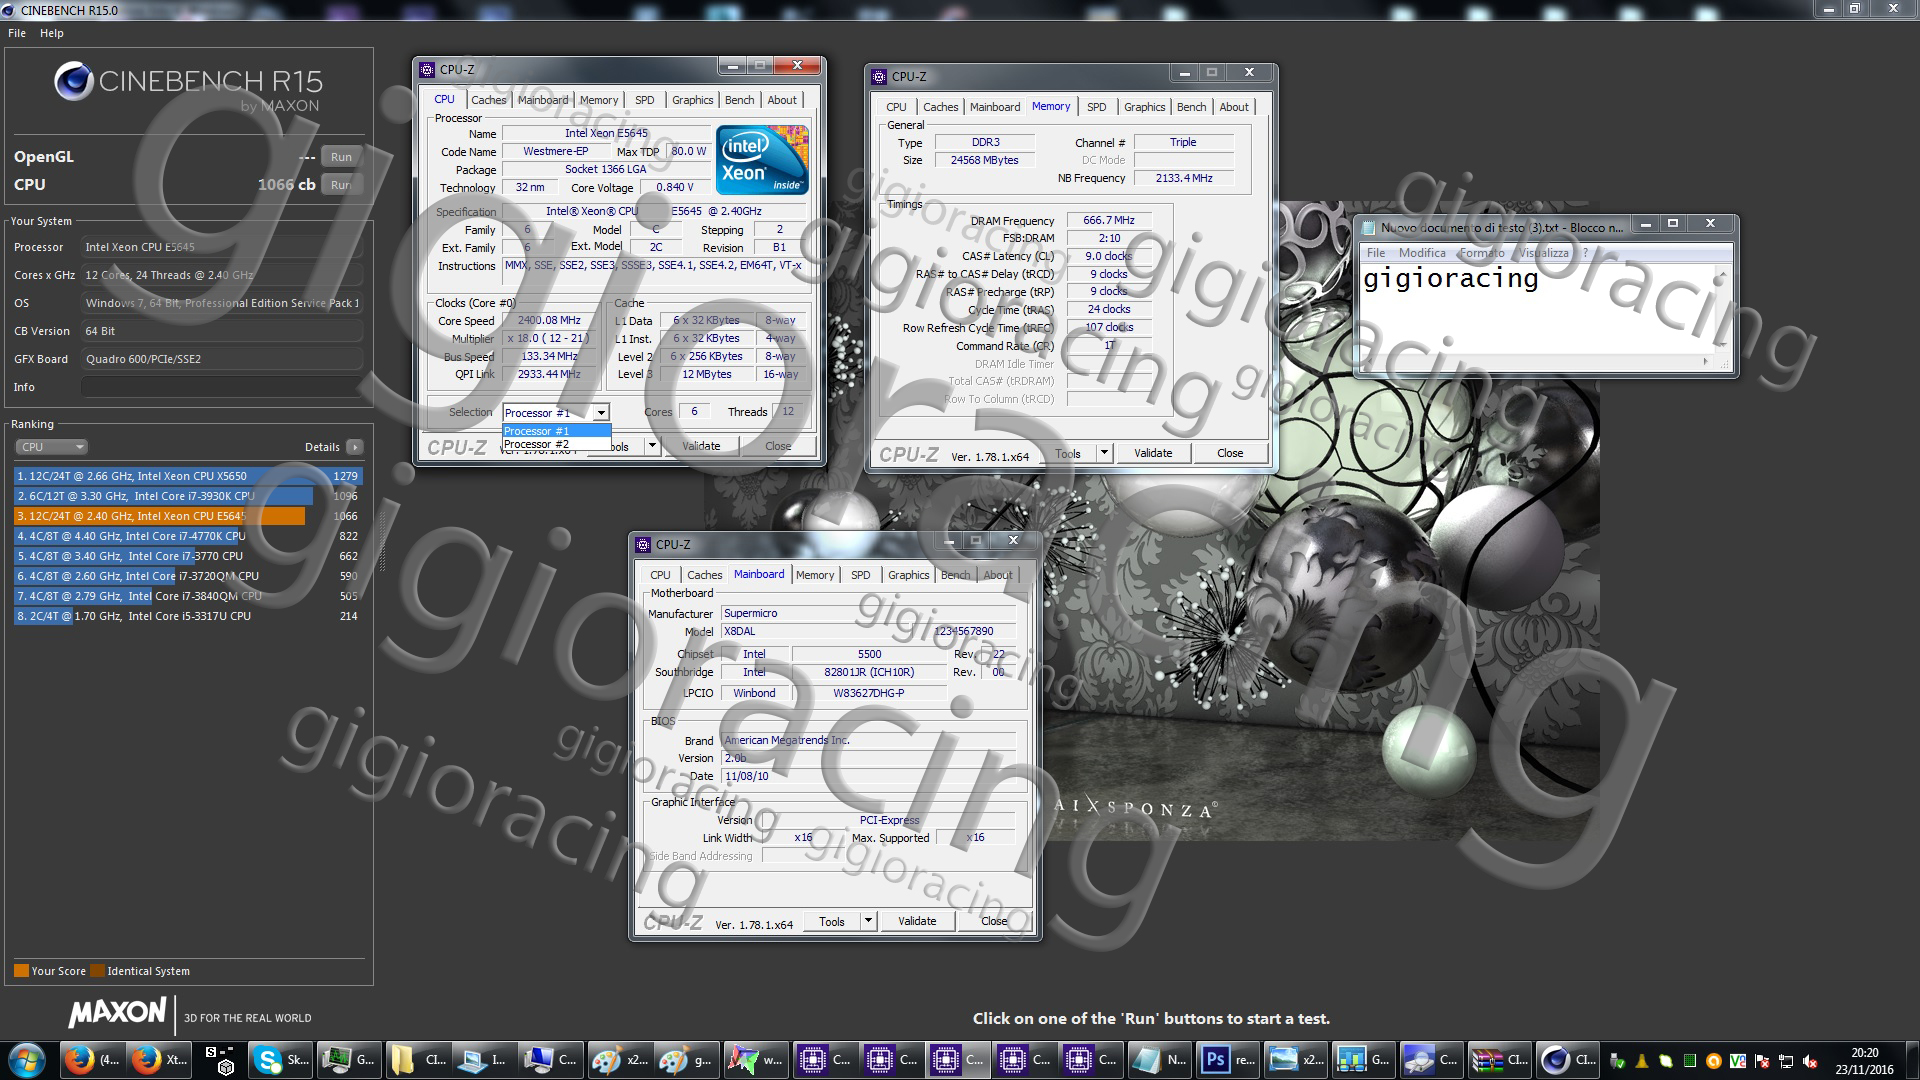1920x1080 pixels.
Task: Choose Processor #1 from the dropdown list
Action: point(556,431)
